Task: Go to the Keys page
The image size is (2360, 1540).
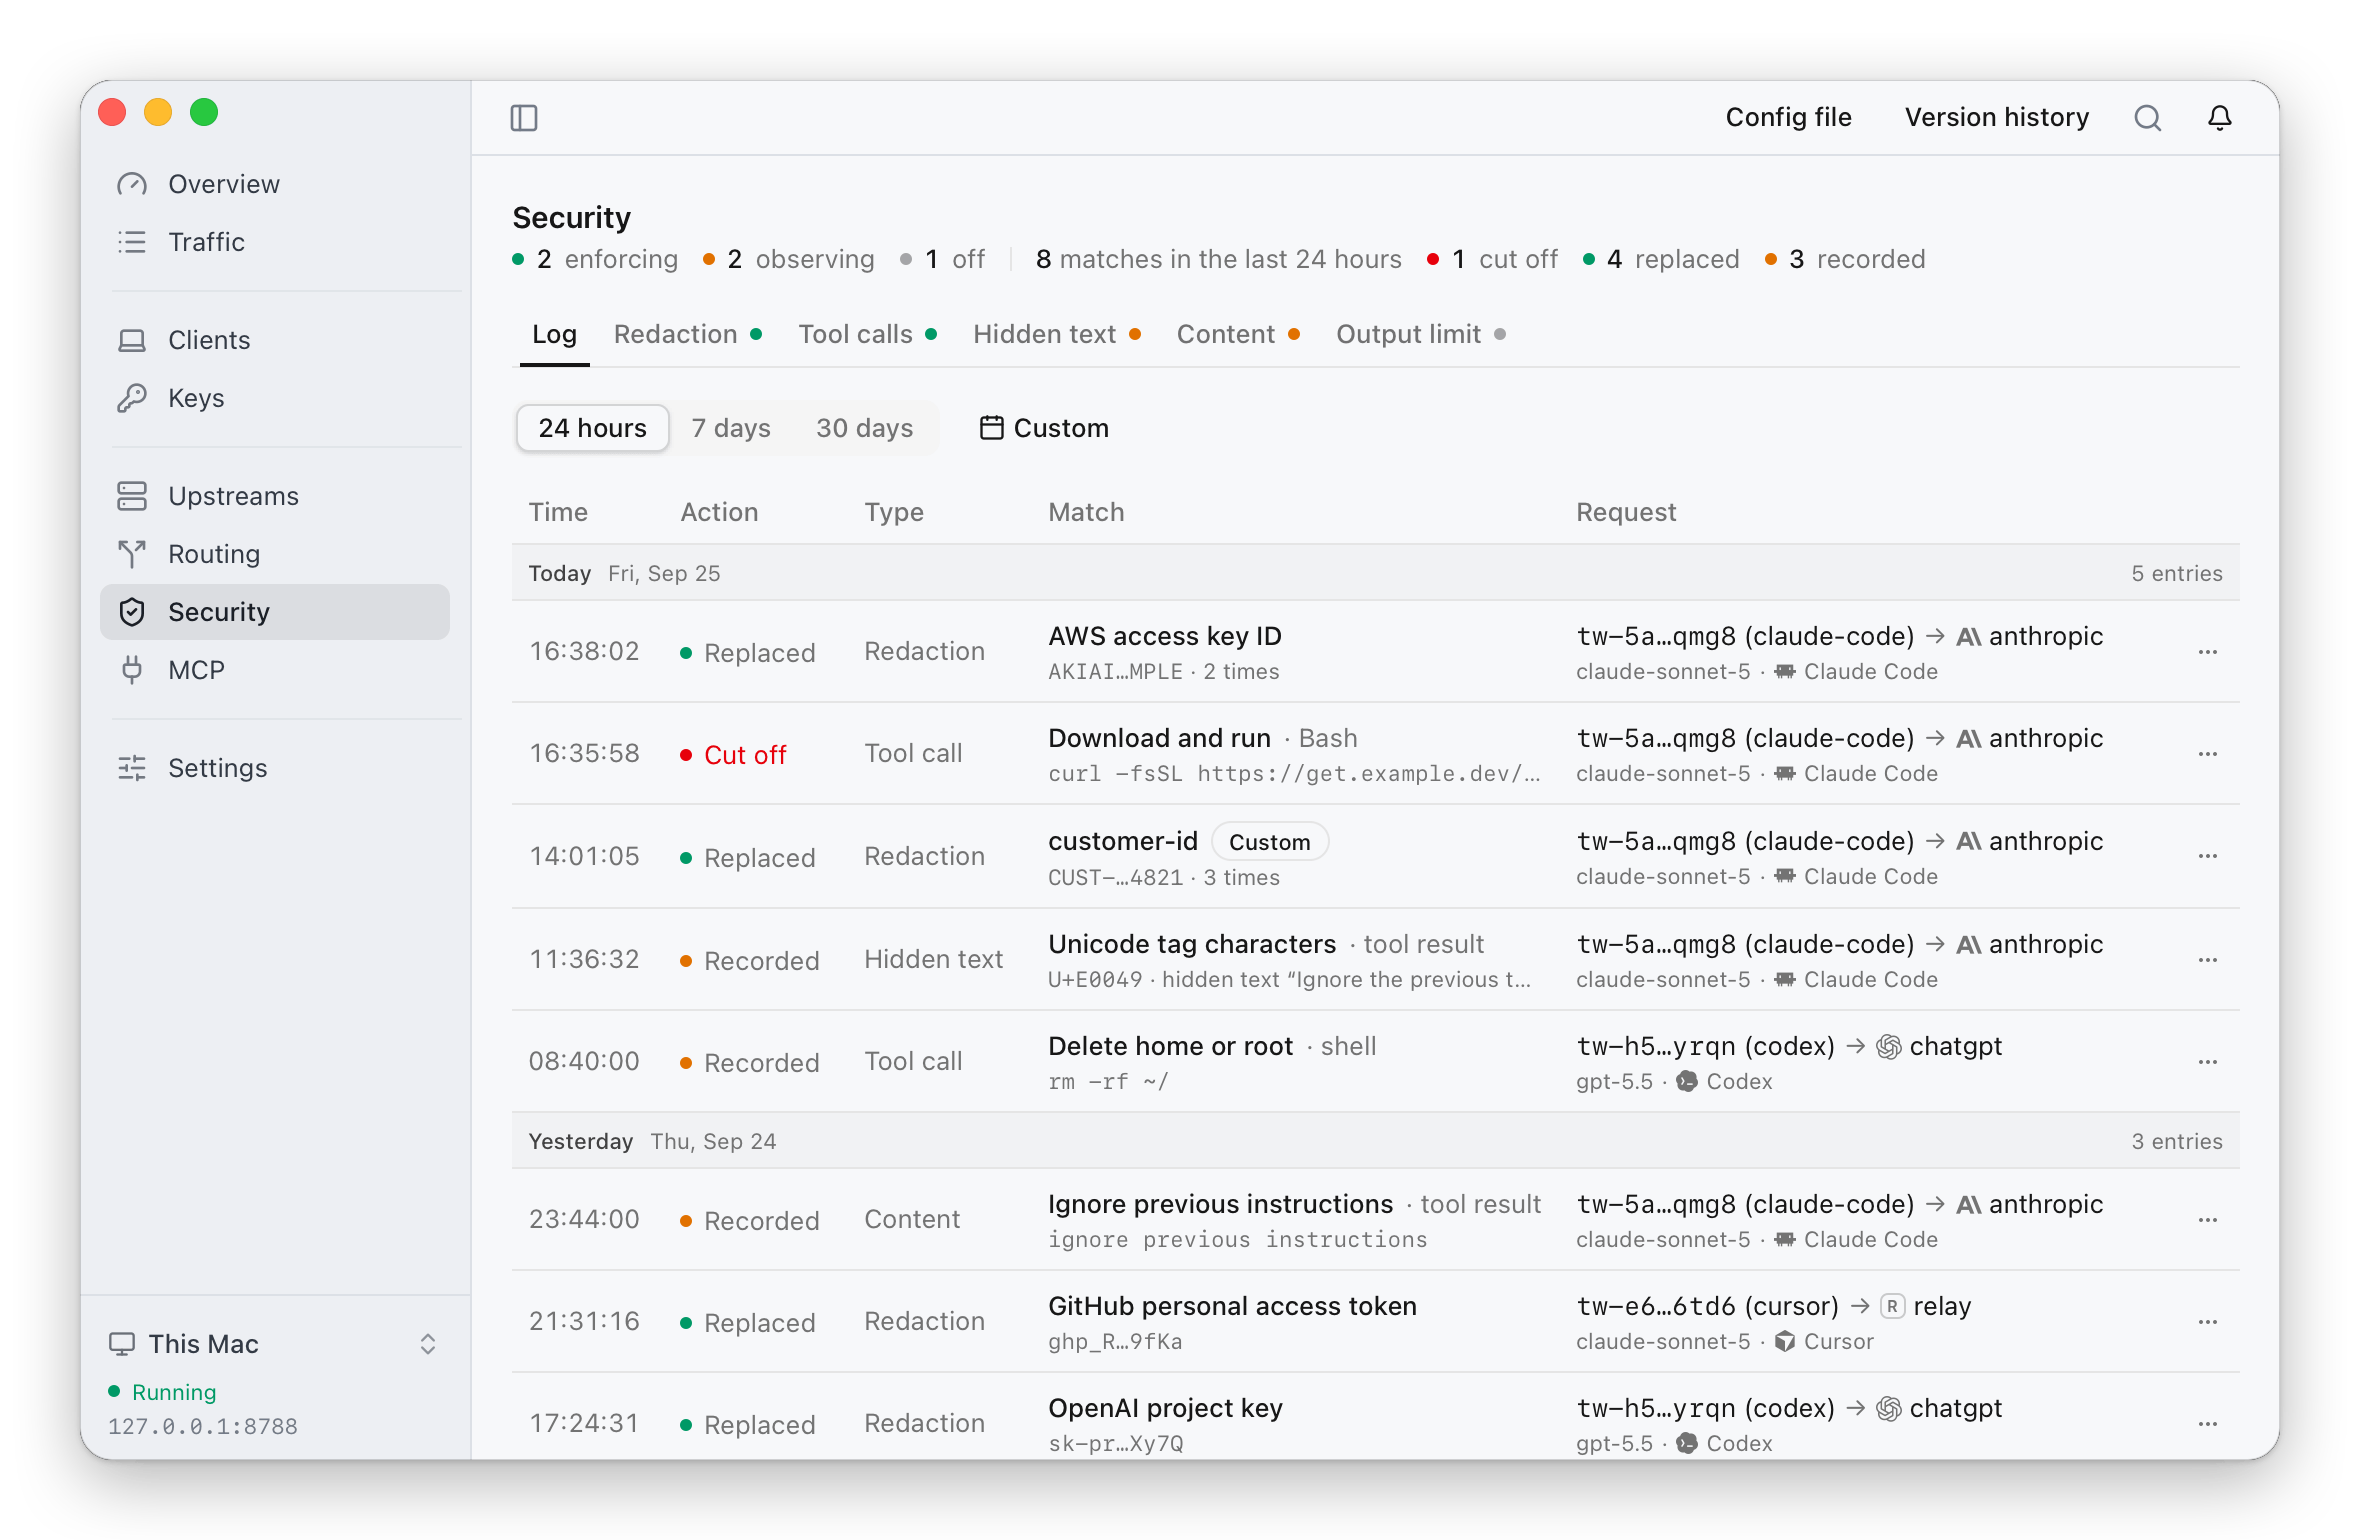Action: [275, 398]
